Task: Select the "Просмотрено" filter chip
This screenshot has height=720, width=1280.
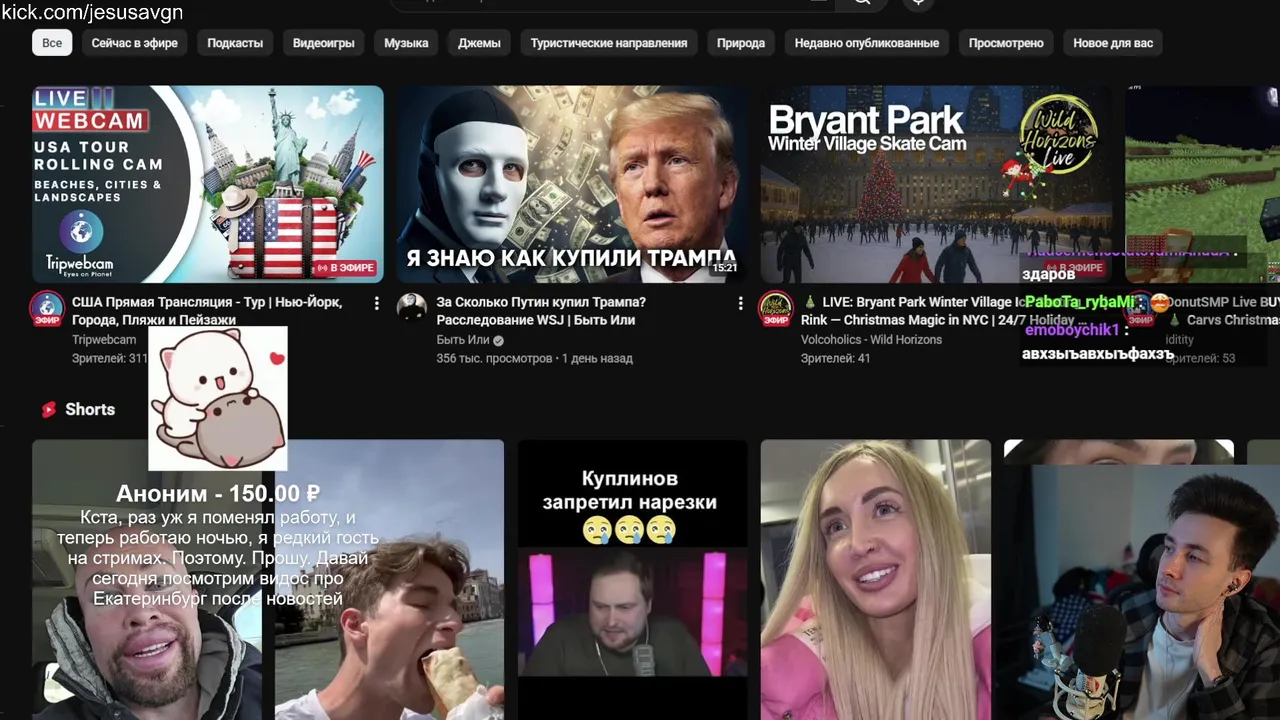Action: [x=1006, y=43]
